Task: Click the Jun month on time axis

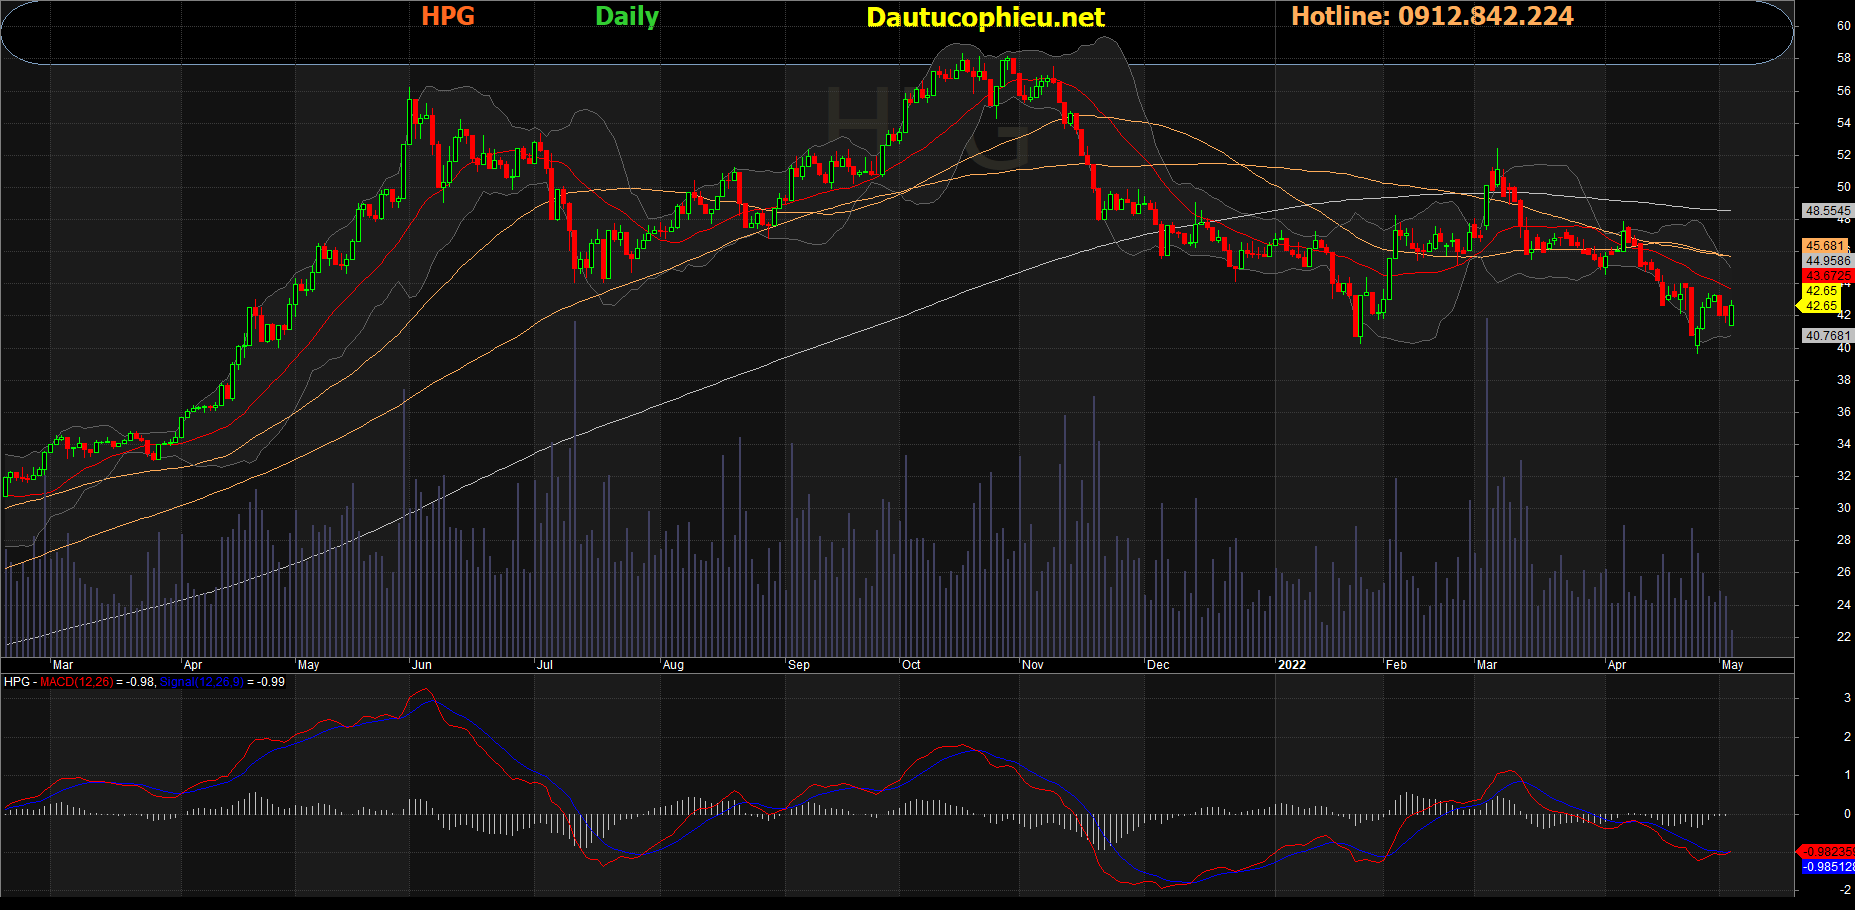Action: (422, 665)
